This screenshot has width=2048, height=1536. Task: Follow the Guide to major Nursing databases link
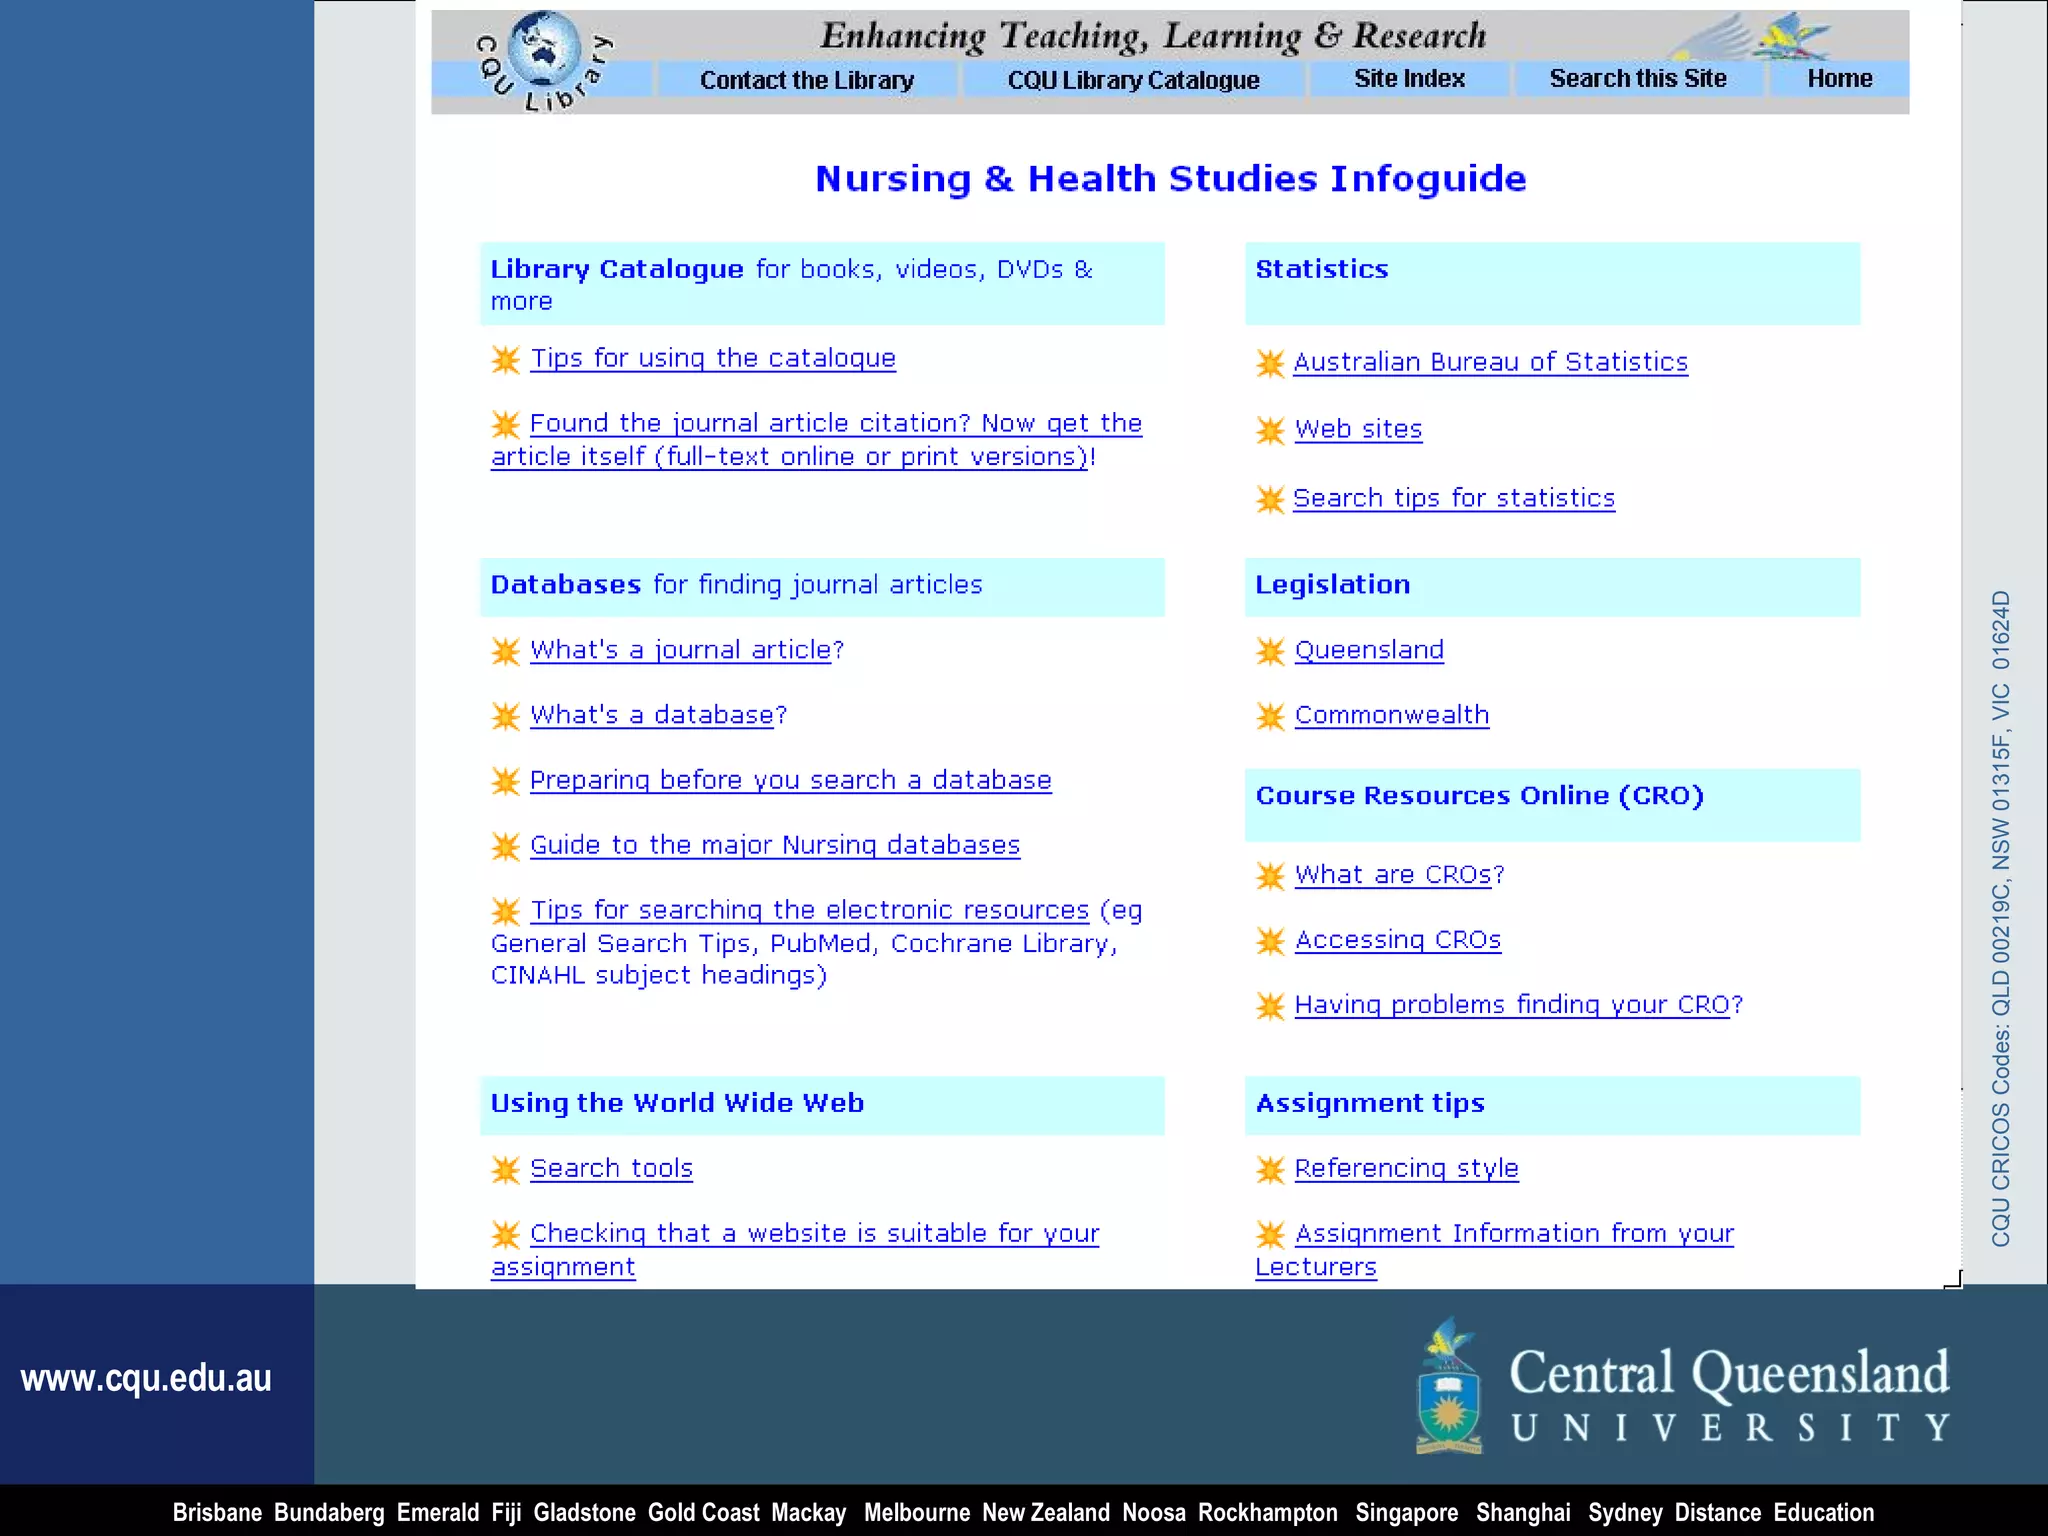coord(774,845)
